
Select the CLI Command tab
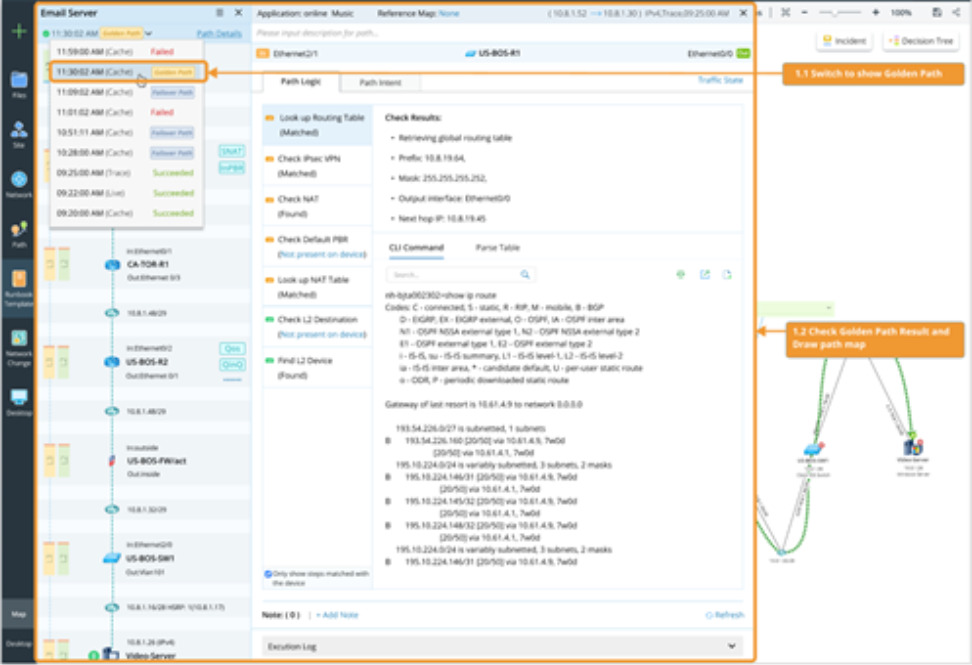point(417,248)
